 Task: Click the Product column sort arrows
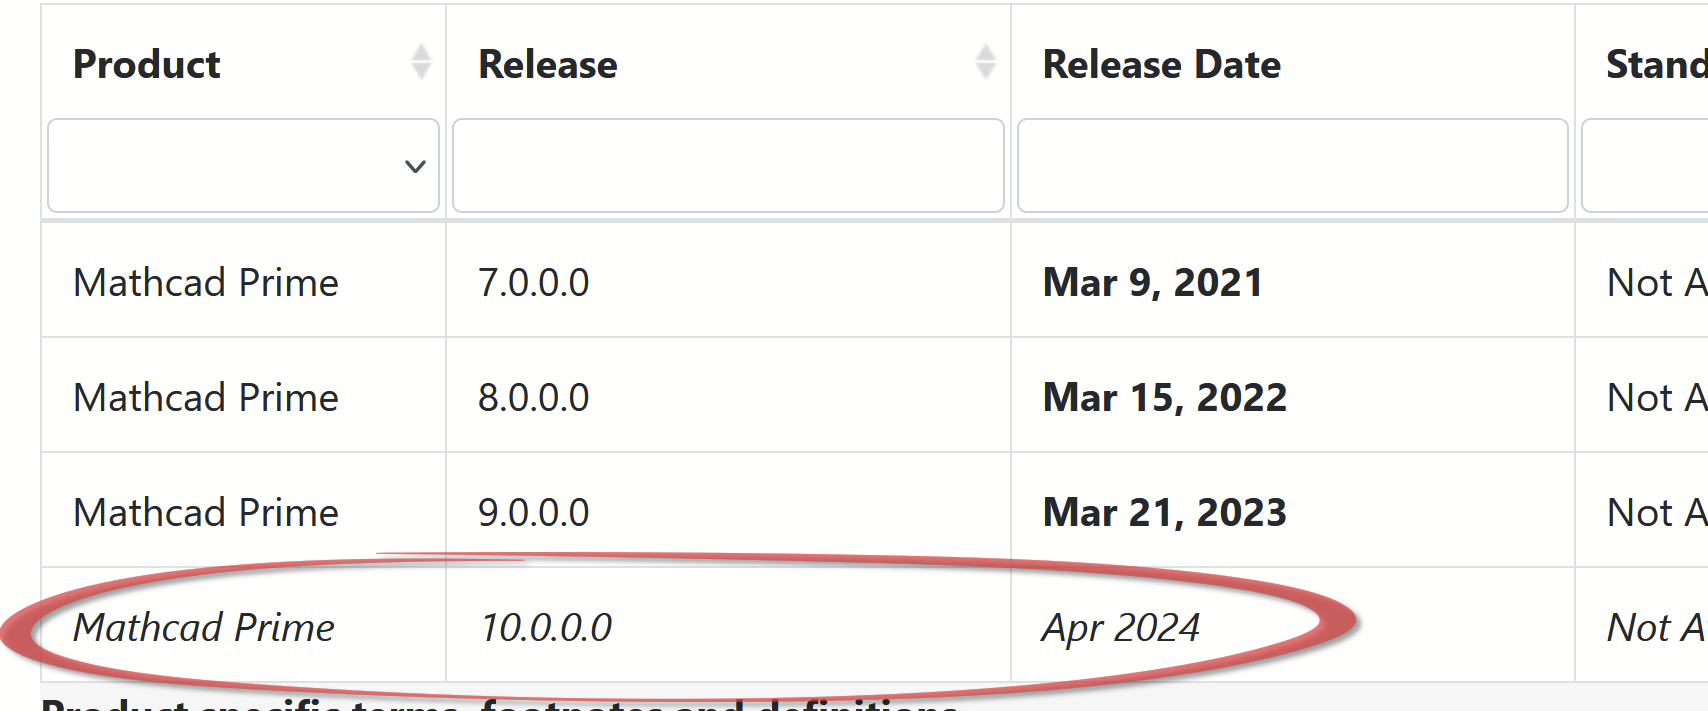421,62
